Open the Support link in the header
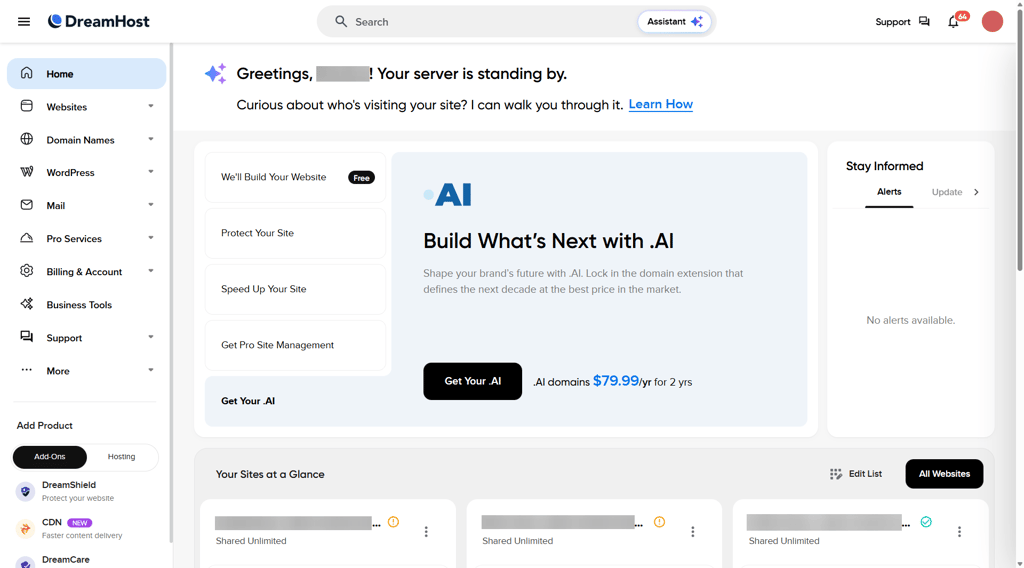This screenshot has width=1024, height=568. (x=902, y=22)
